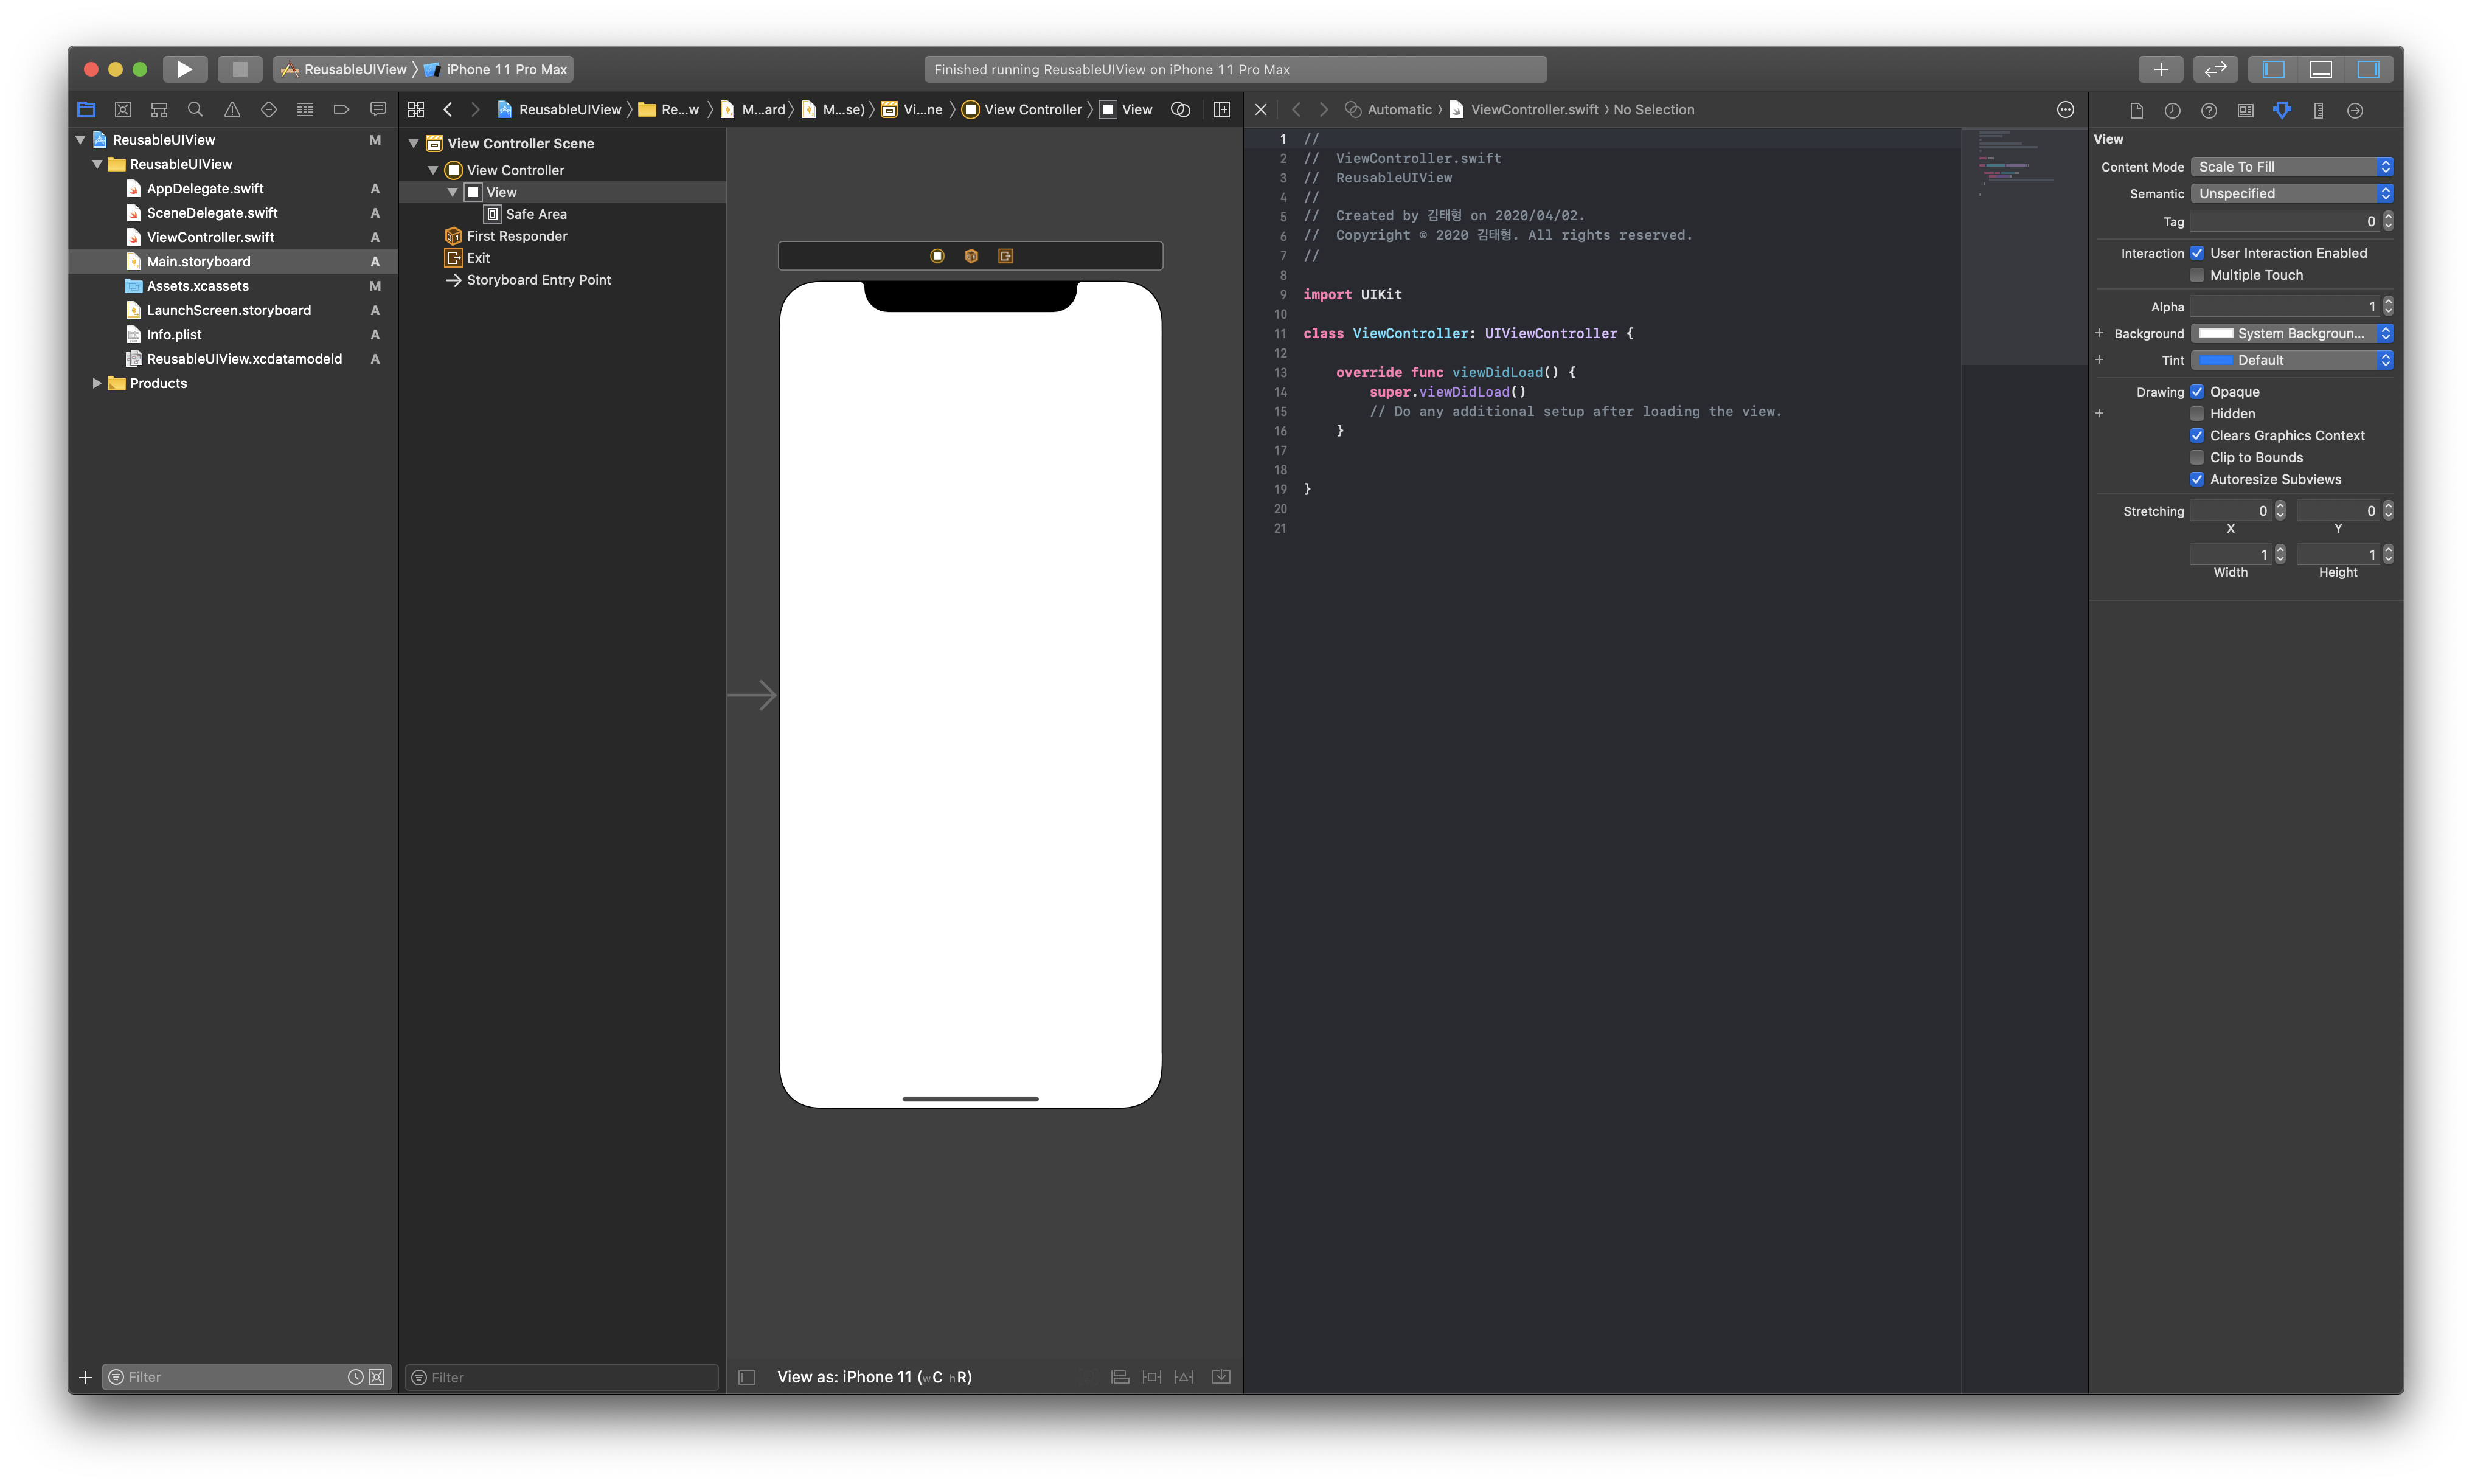Open the Content Mode dropdown

[2291, 167]
